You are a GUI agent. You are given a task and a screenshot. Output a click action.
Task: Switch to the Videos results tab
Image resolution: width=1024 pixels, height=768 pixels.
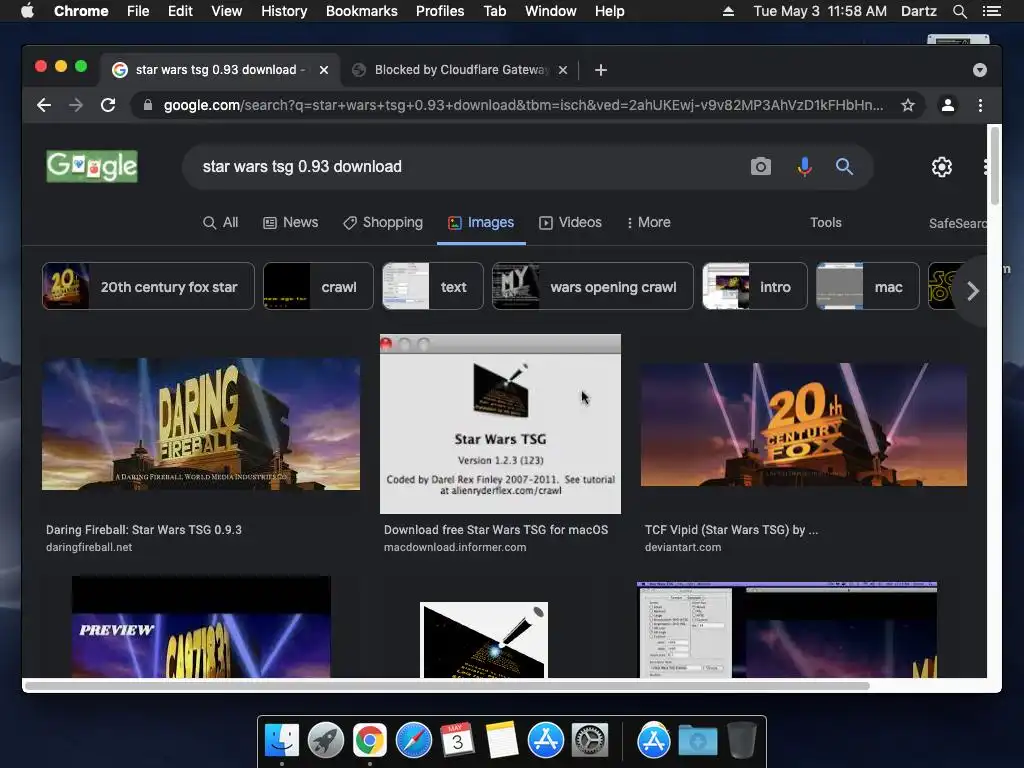[570, 223]
